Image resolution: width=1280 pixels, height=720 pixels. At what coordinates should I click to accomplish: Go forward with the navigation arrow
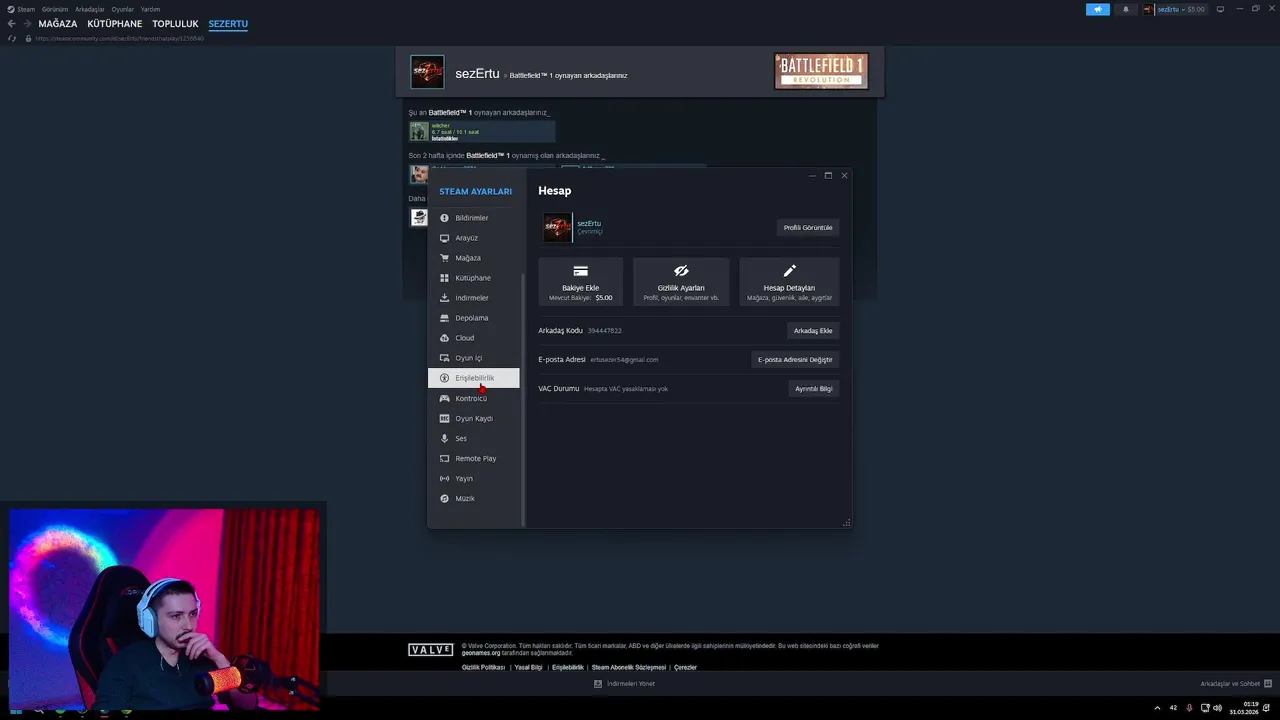pos(27,23)
